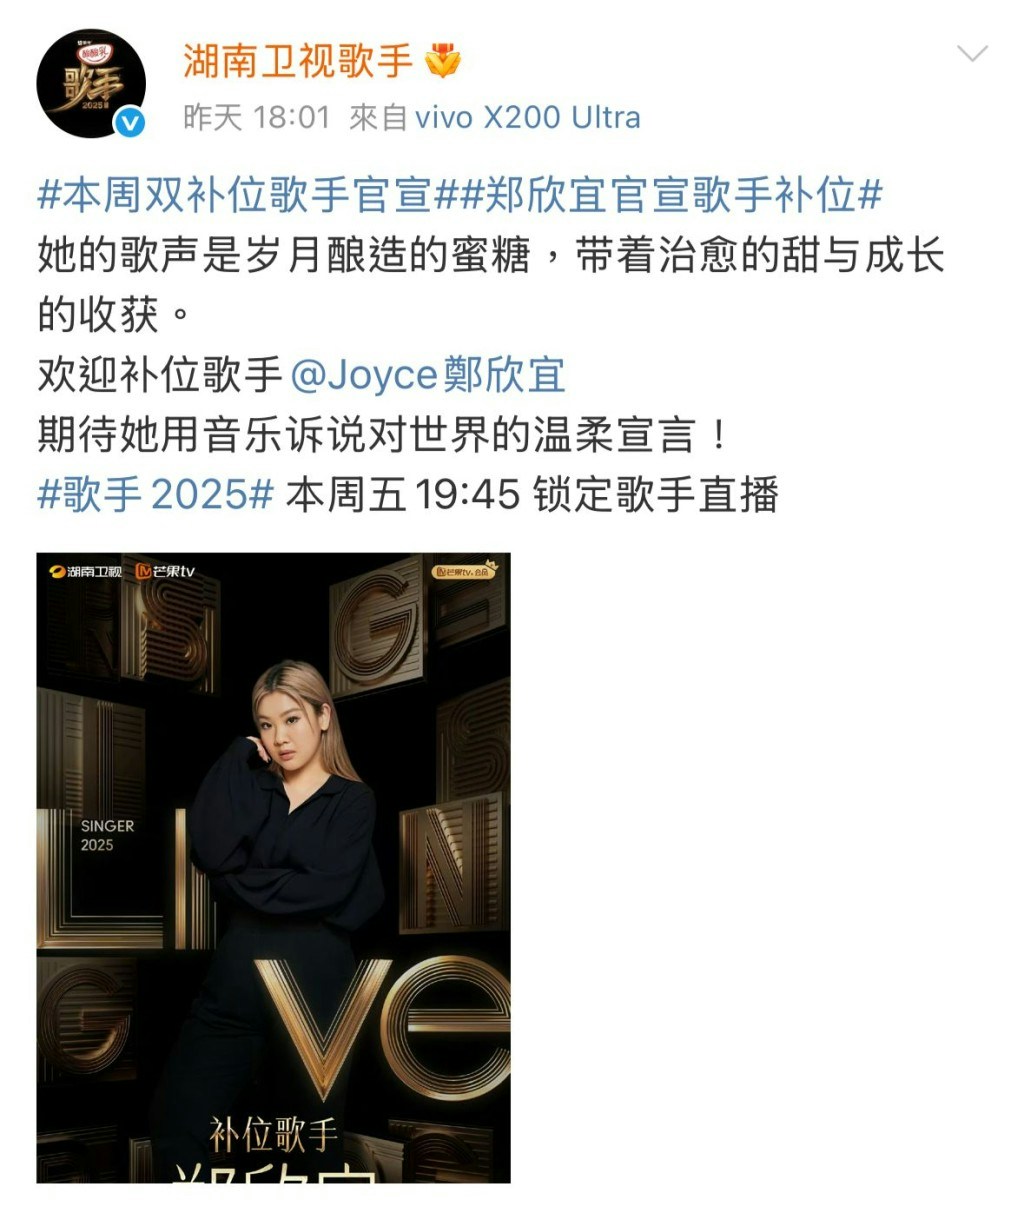Click the 湖南卫视 logo on the poster
1024x1213 pixels.
[x=86, y=571]
